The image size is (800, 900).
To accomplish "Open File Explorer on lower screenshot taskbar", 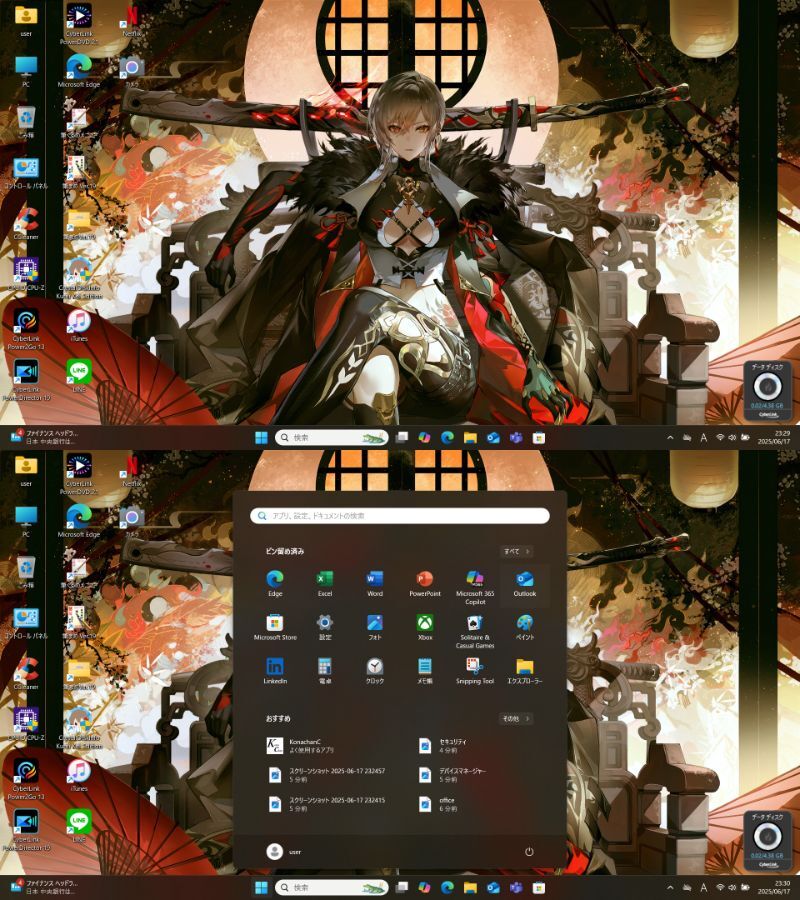I will (x=471, y=888).
